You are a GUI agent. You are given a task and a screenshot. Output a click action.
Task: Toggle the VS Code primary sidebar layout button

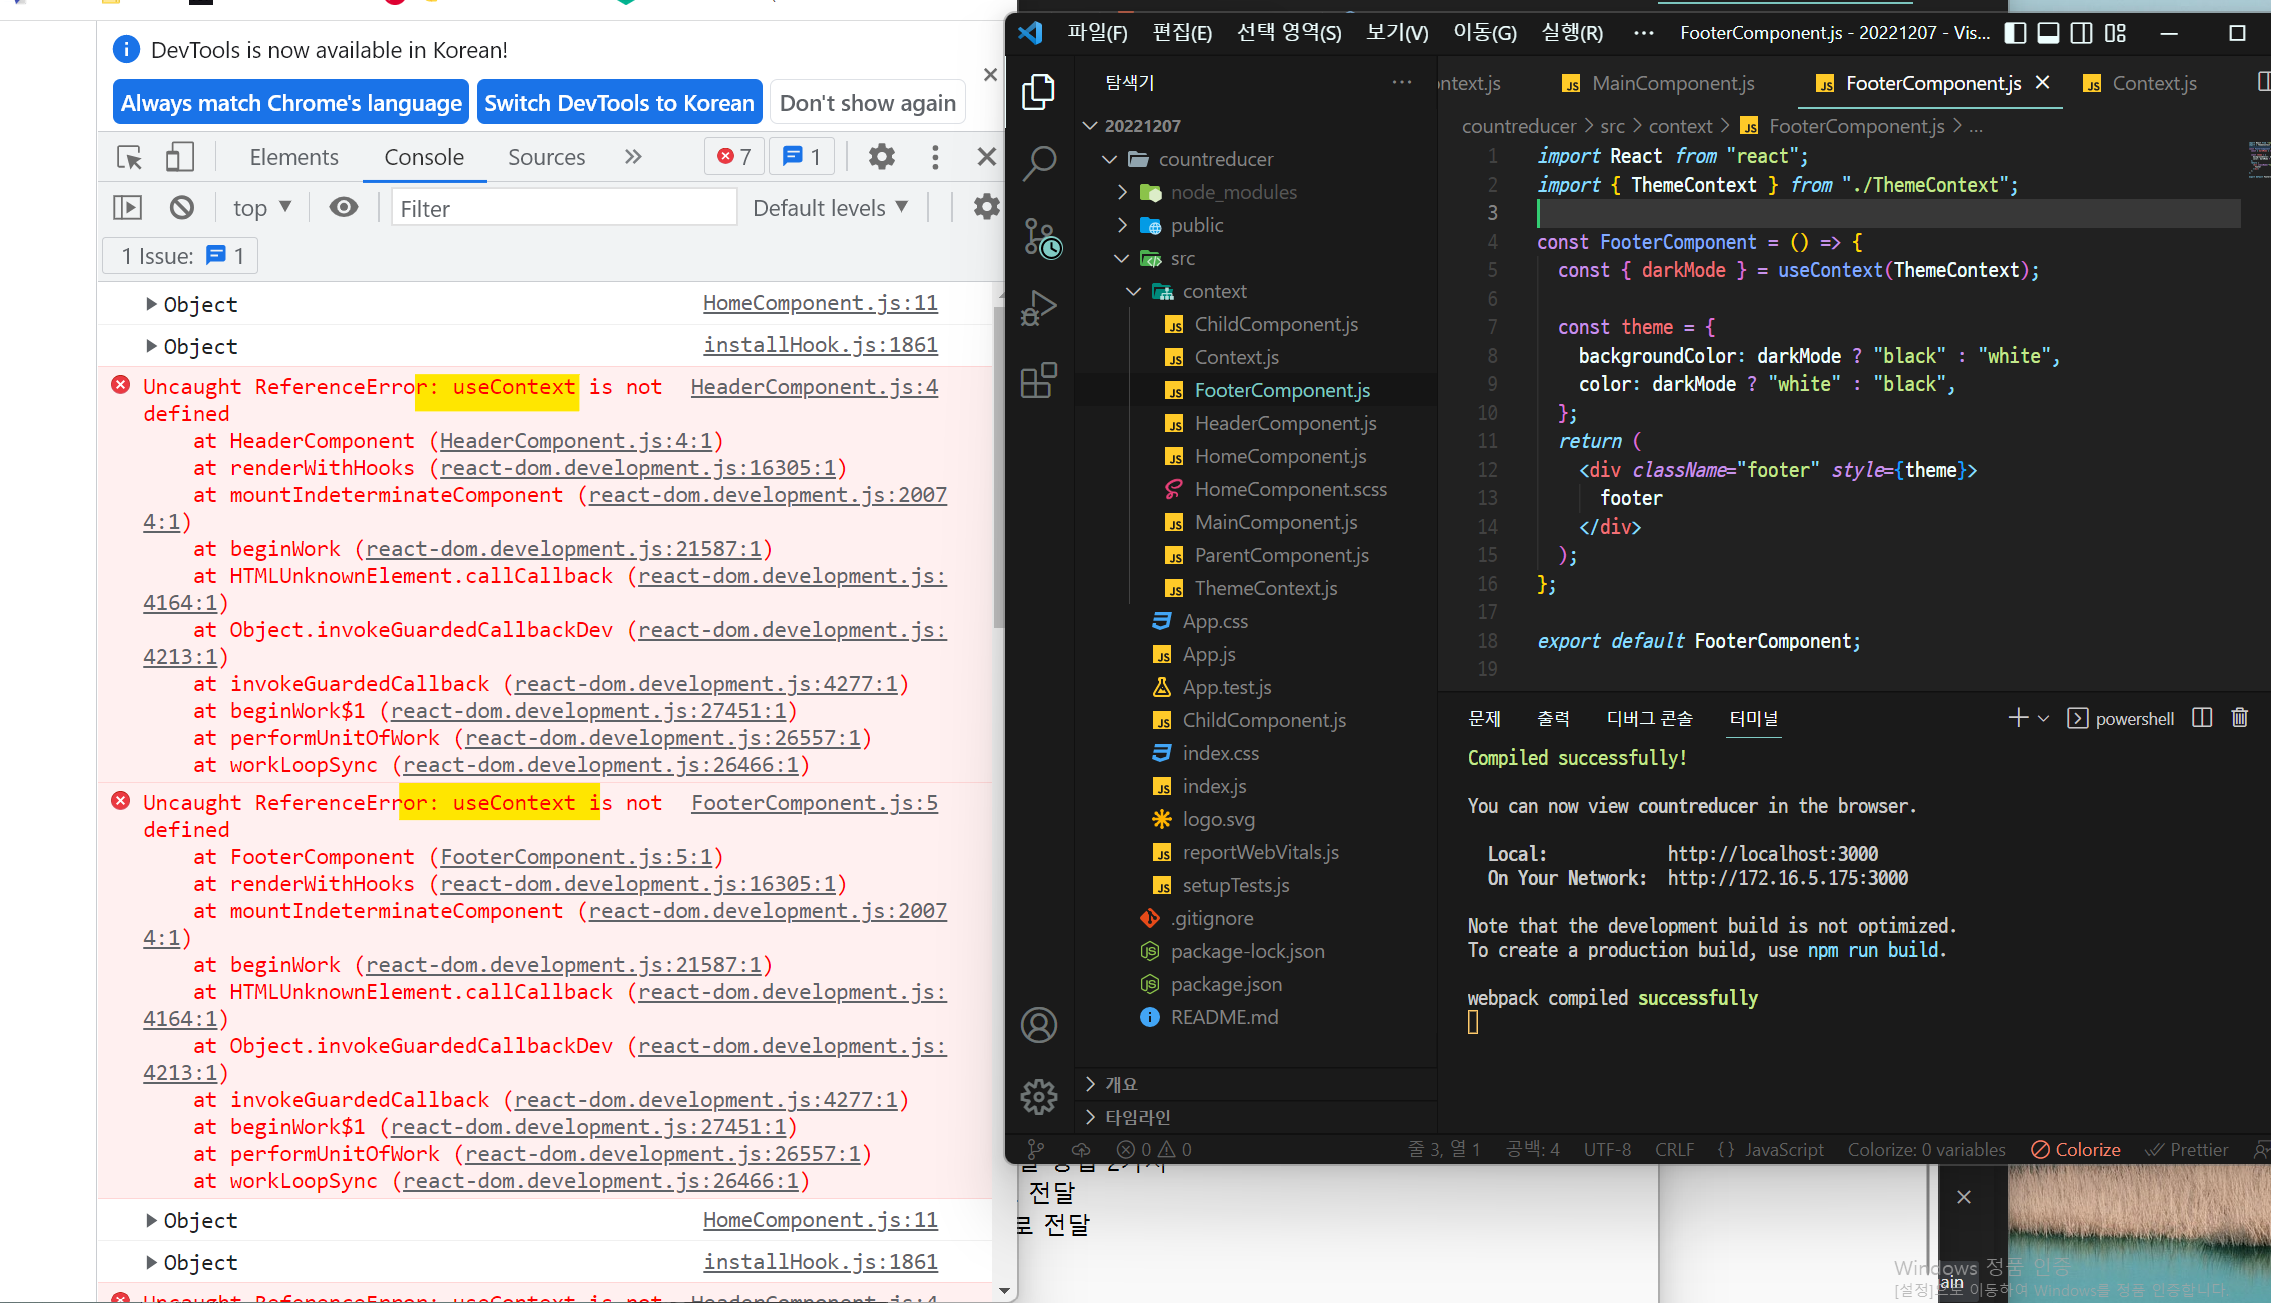click(x=2015, y=33)
